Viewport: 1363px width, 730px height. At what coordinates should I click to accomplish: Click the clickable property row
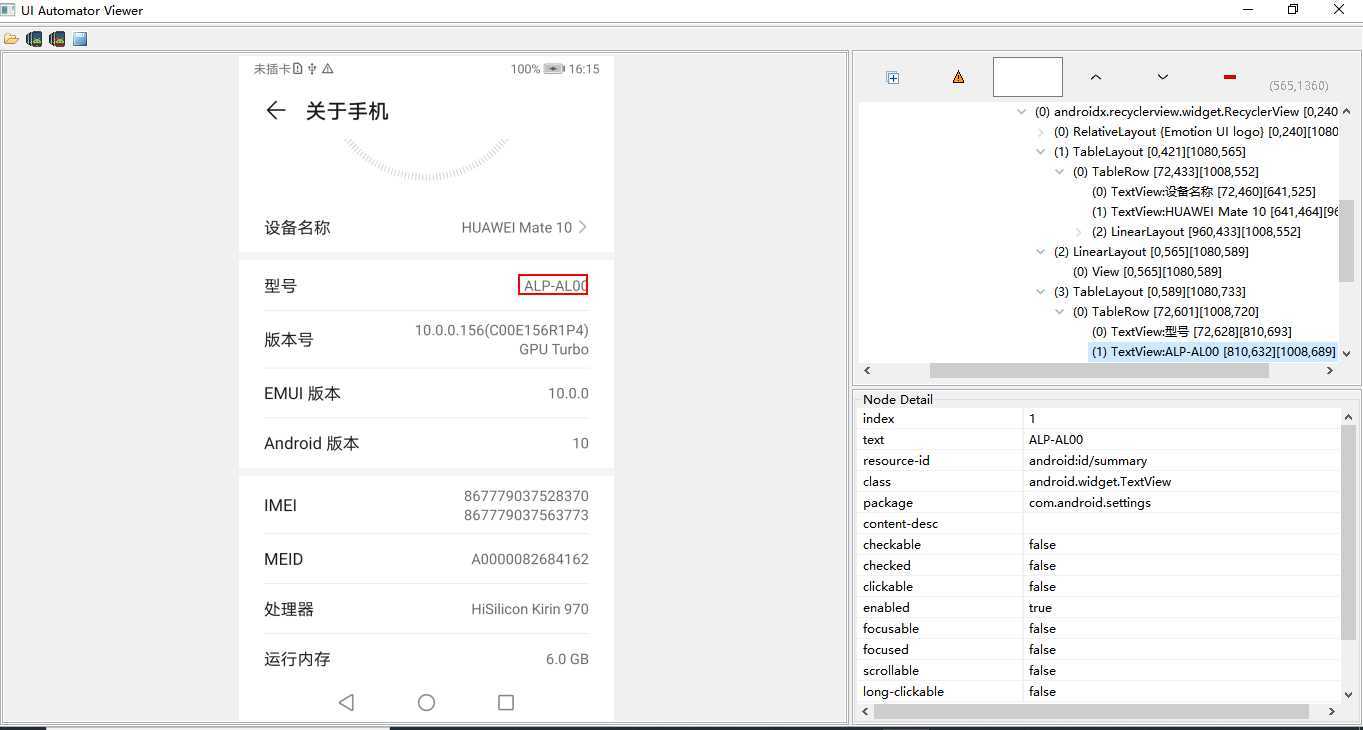[x=1099, y=587]
